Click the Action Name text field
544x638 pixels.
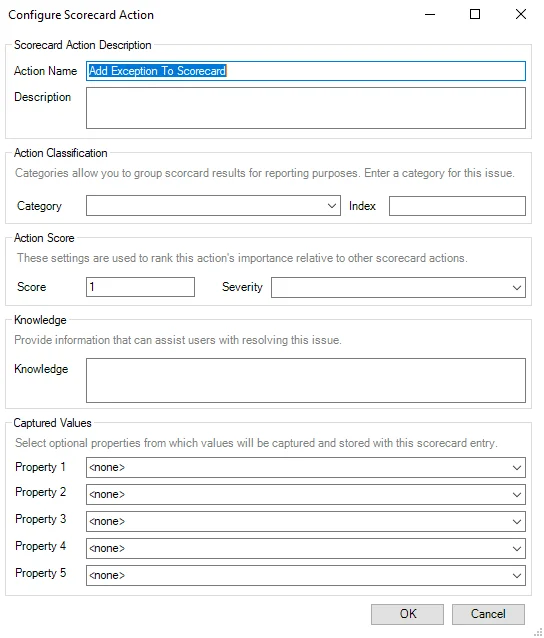click(306, 71)
